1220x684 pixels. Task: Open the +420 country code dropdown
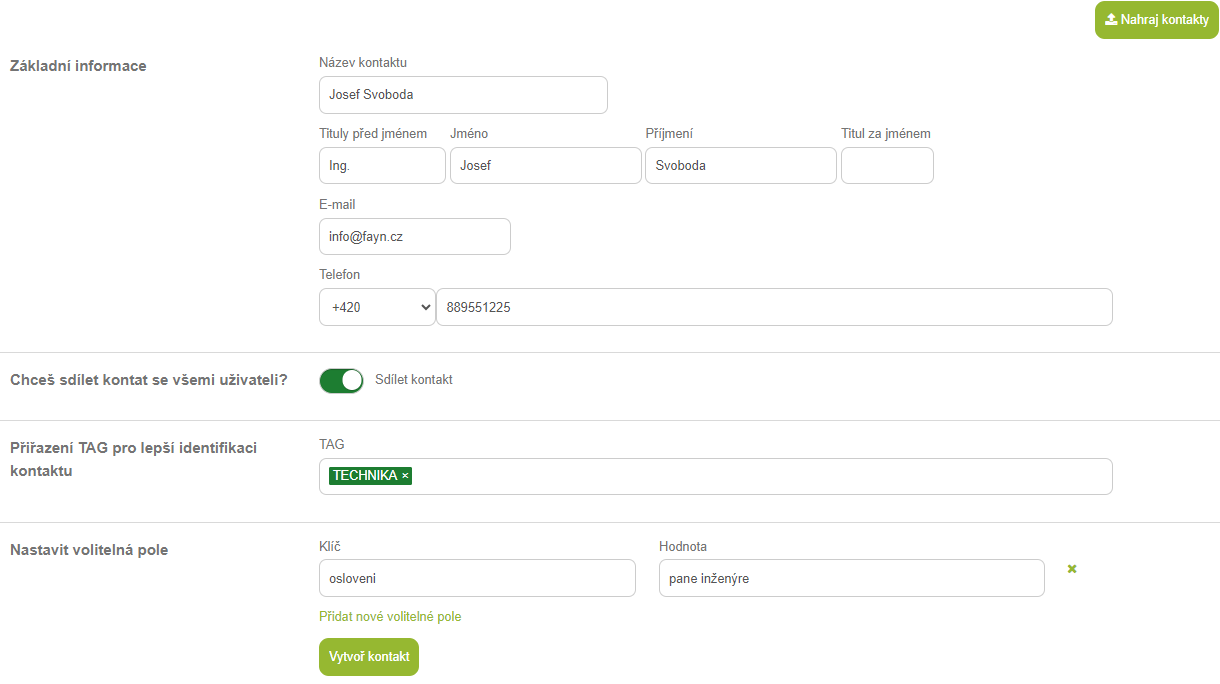click(x=377, y=307)
